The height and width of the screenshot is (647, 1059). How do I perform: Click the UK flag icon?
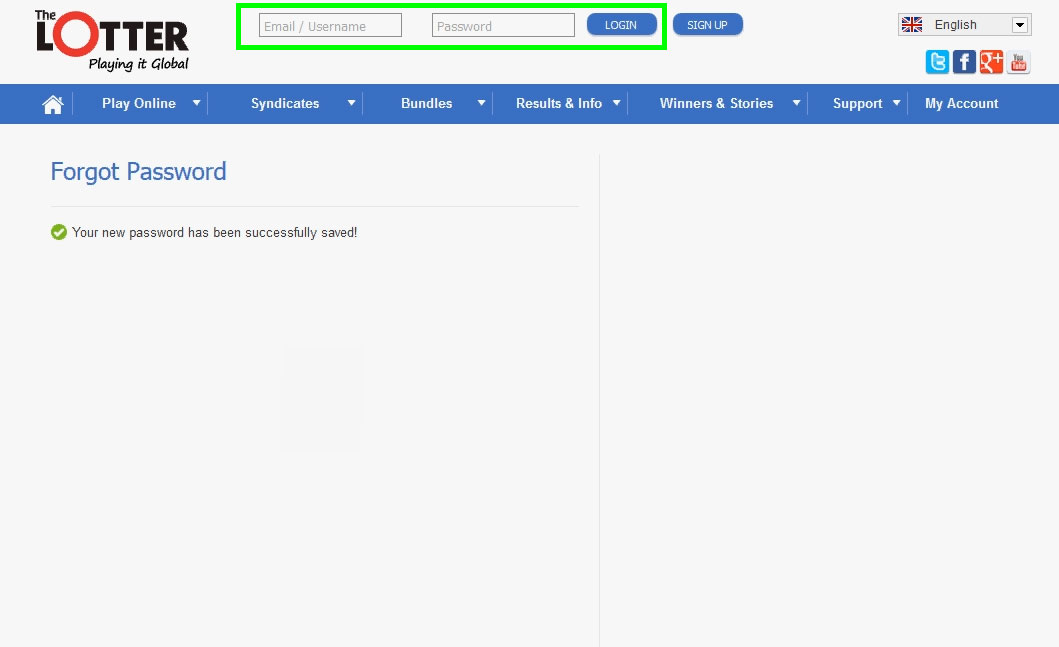coord(912,25)
